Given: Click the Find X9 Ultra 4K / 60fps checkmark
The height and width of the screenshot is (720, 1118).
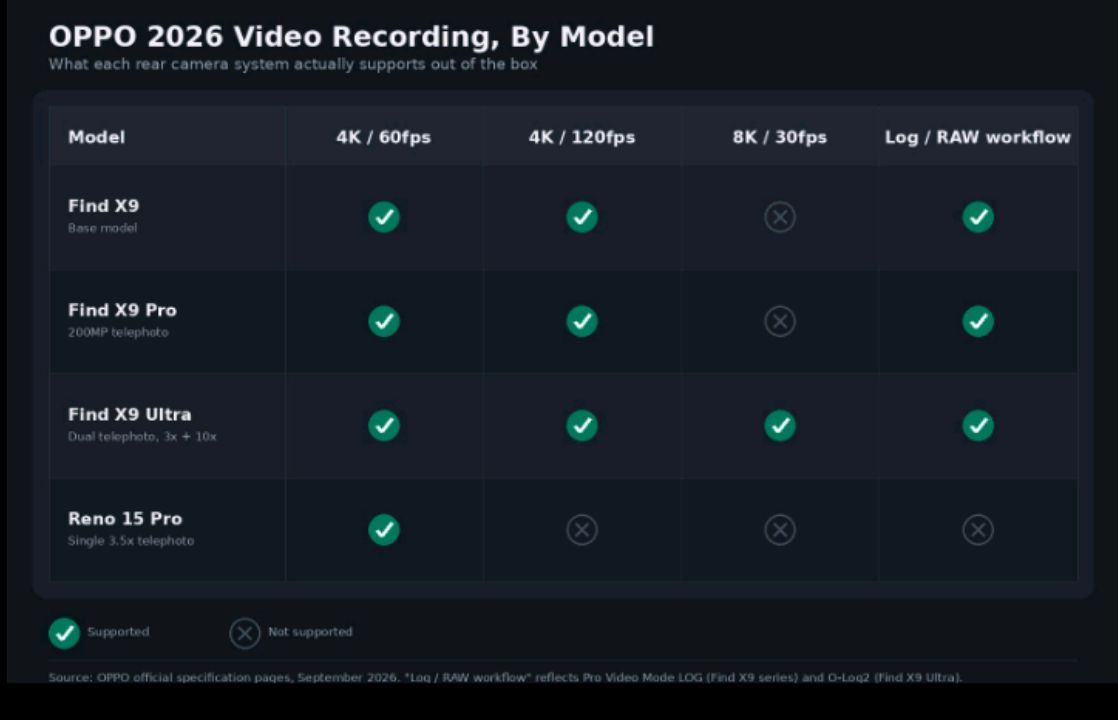Looking at the screenshot, I should pos(384,426).
